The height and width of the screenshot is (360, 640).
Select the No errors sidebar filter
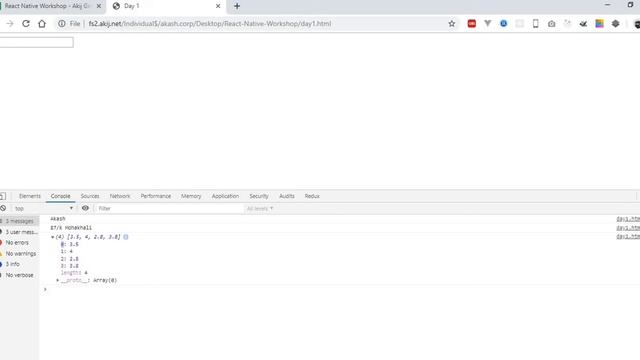(19, 242)
